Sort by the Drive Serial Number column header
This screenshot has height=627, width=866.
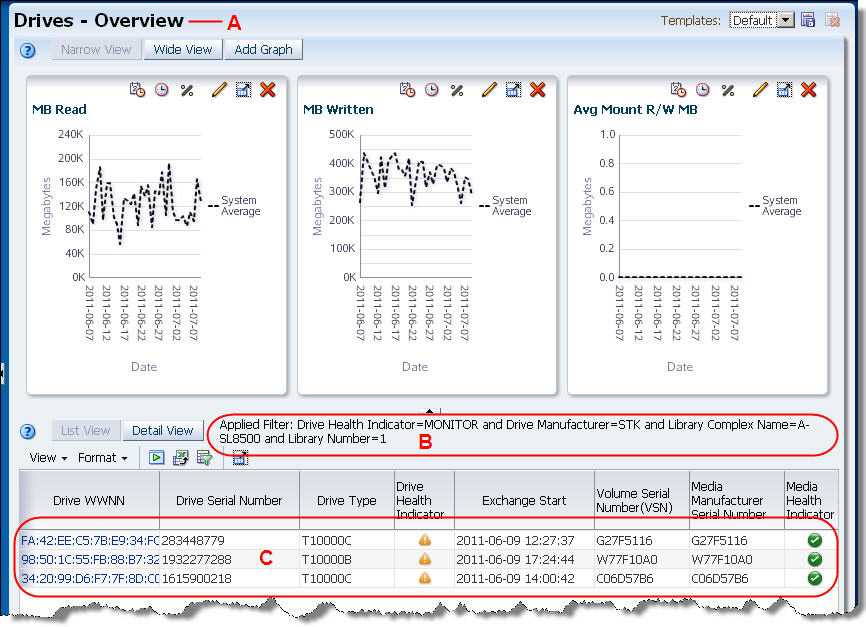229,500
